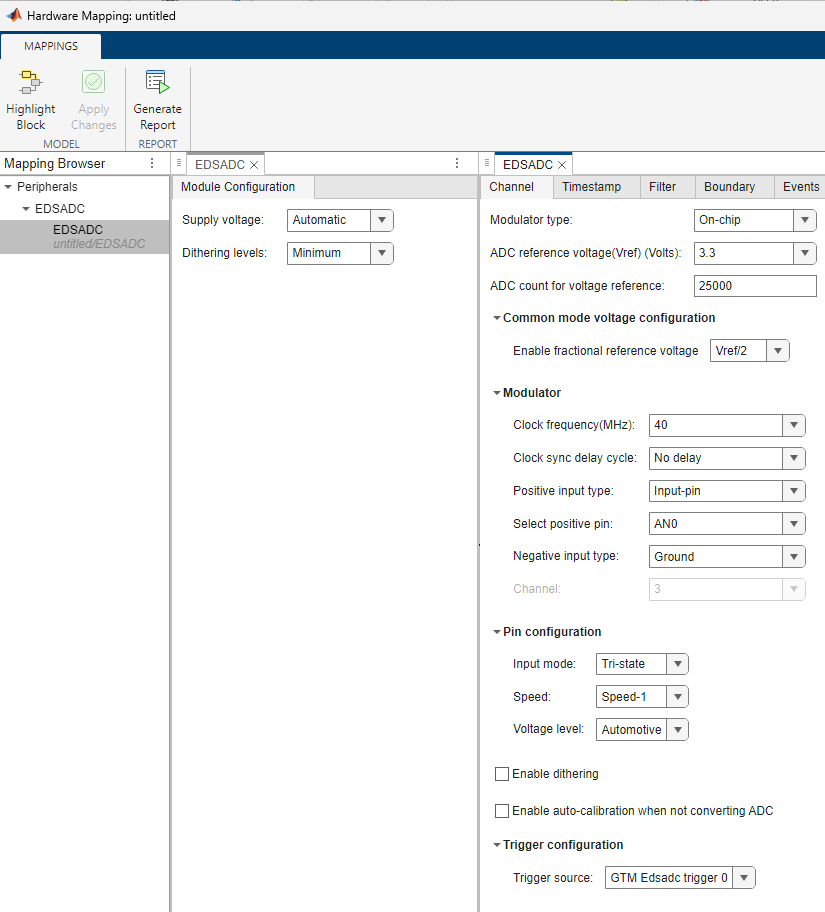Open the Modulator type dropdown
Image resolution: width=825 pixels, height=912 pixels.
(806, 220)
